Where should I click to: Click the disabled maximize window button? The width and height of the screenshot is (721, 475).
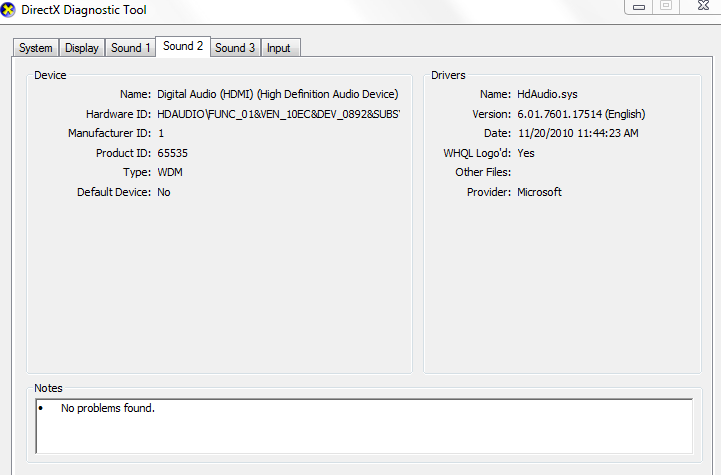[x=666, y=6]
